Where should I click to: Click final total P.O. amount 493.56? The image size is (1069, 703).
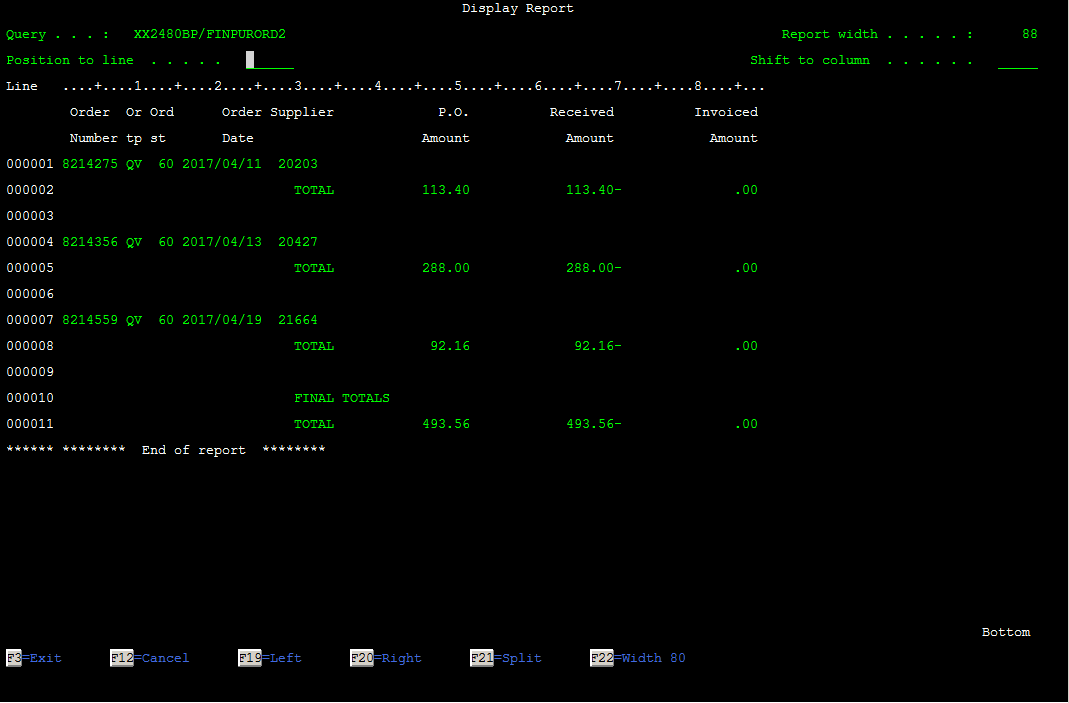(x=446, y=424)
